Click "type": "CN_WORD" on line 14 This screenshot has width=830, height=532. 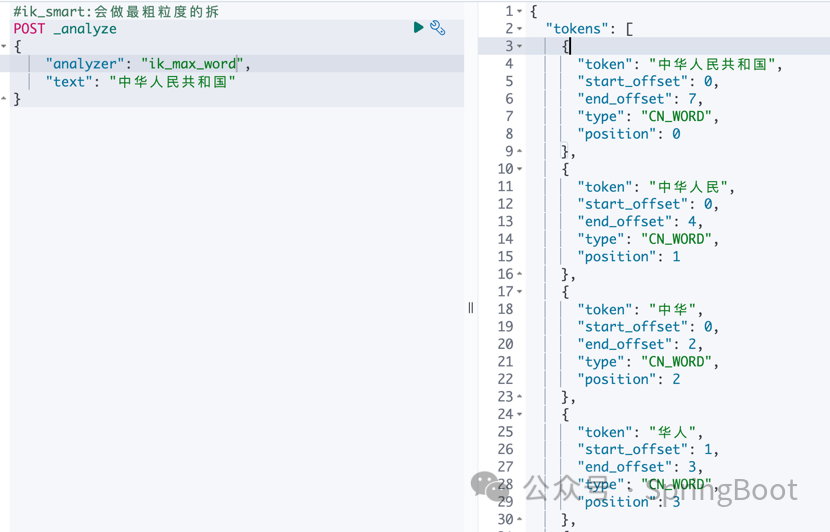point(645,239)
